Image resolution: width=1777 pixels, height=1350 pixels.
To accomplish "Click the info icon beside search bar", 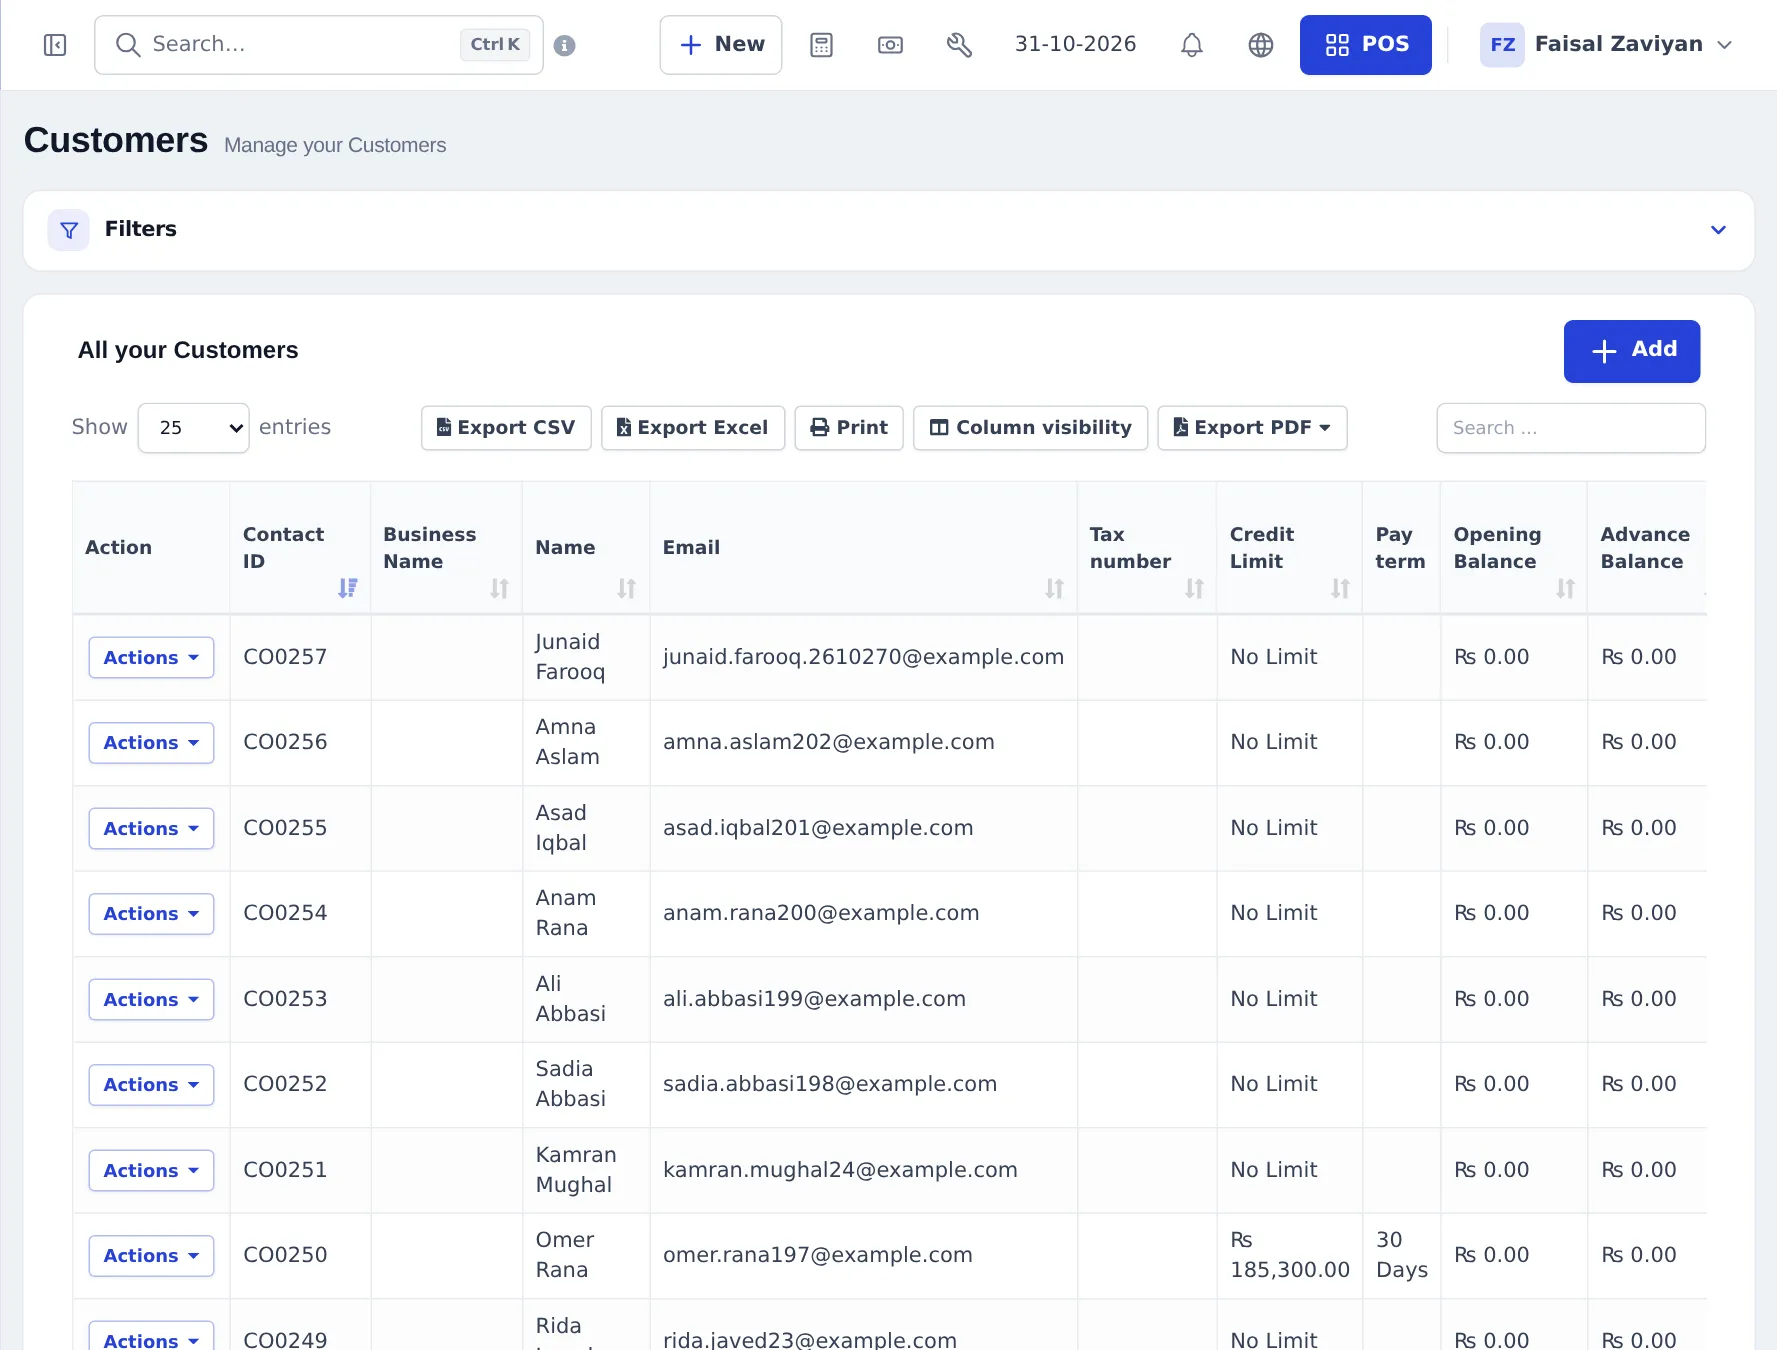I will coord(564,45).
